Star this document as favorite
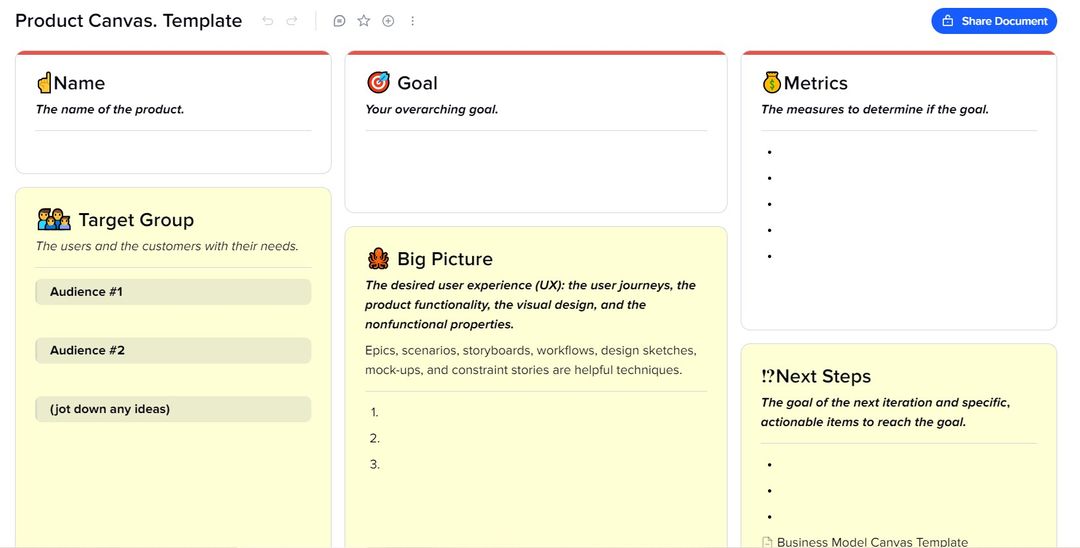The height and width of the screenshot is (548, 1080). click(364, 21)
